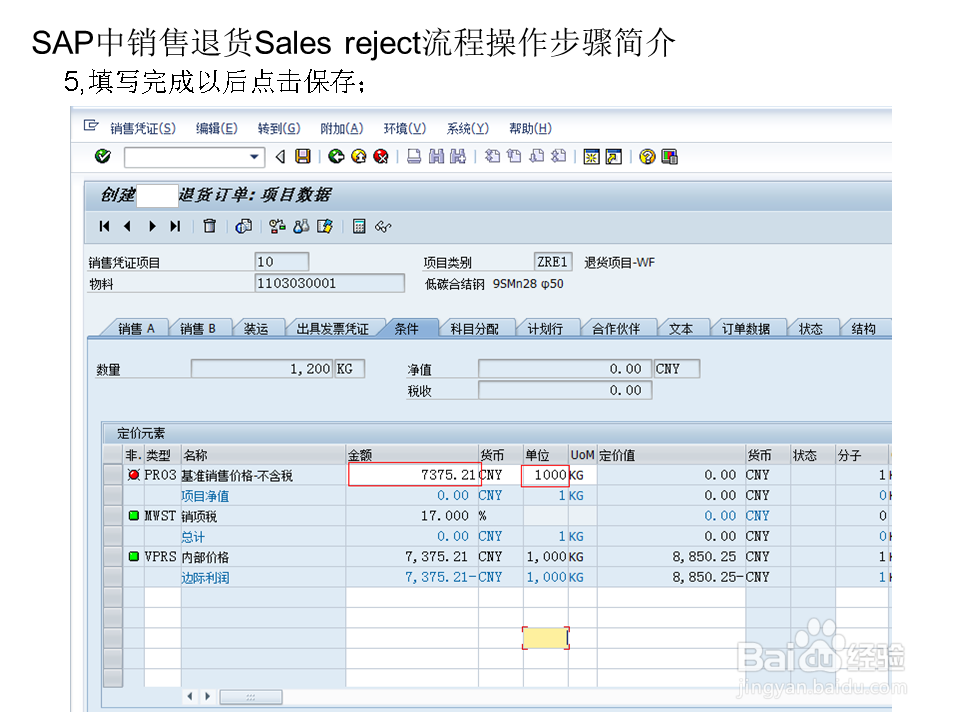Click the yellow highlighted empty cell

coord(545,638)
